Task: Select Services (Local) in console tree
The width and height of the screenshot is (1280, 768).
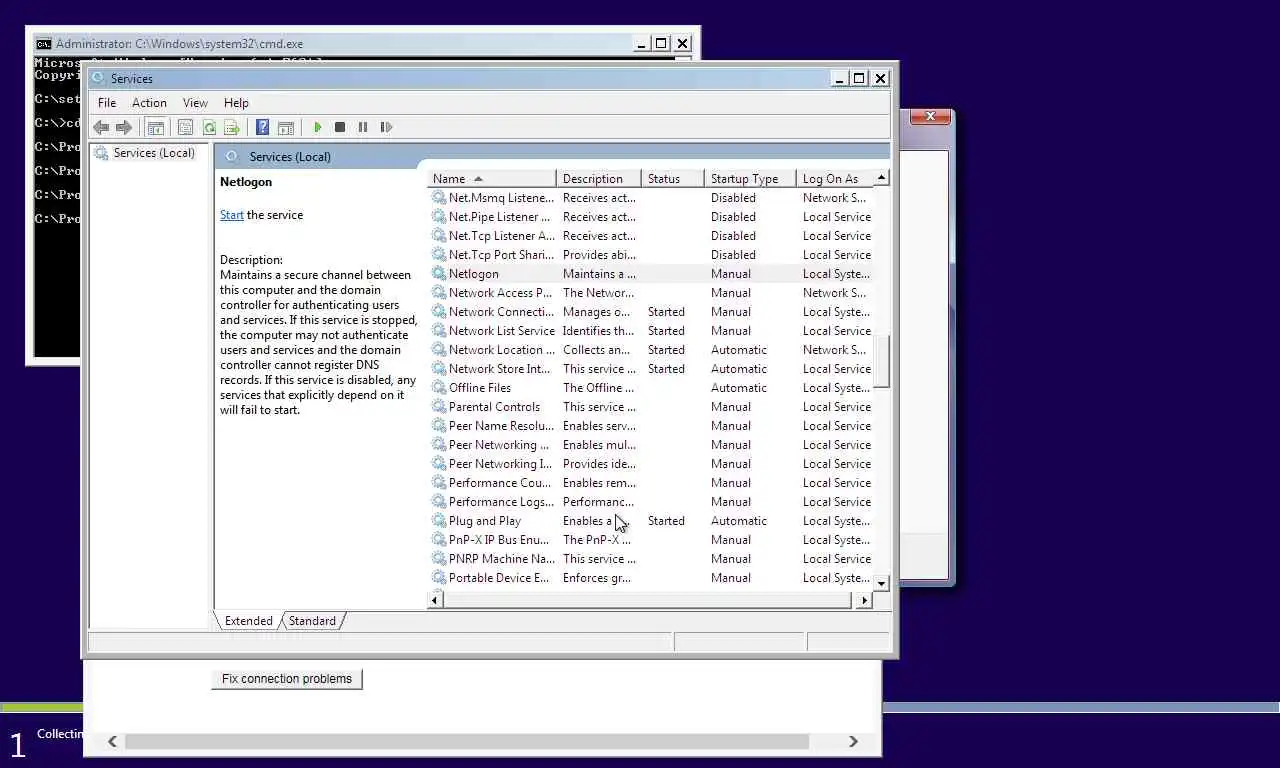Action: pos(154,153)
